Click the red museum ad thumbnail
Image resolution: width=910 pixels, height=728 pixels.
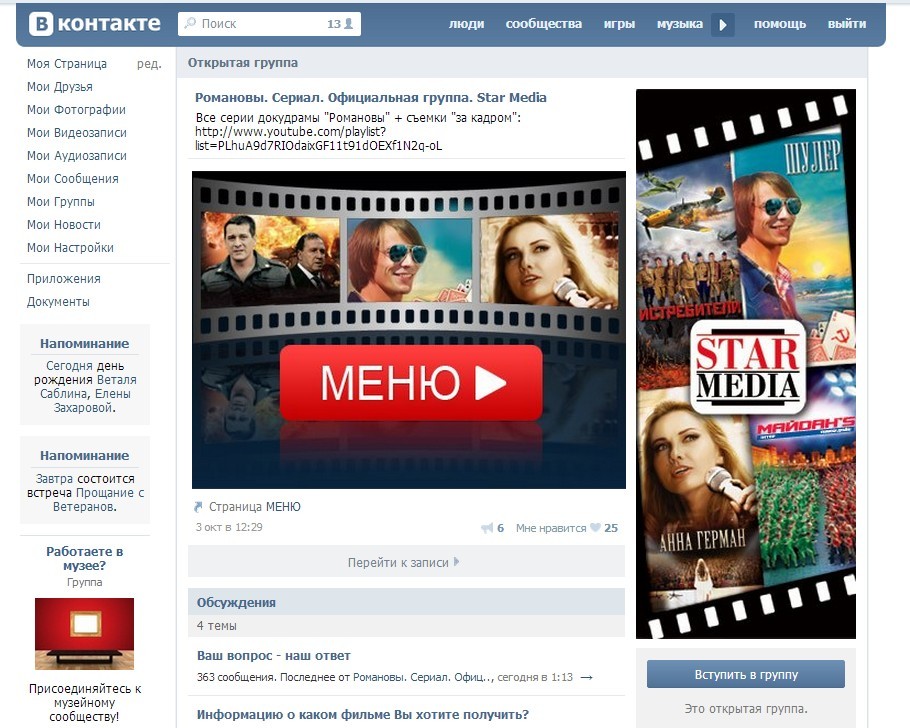pyautogui.click(x=84, y=634)
